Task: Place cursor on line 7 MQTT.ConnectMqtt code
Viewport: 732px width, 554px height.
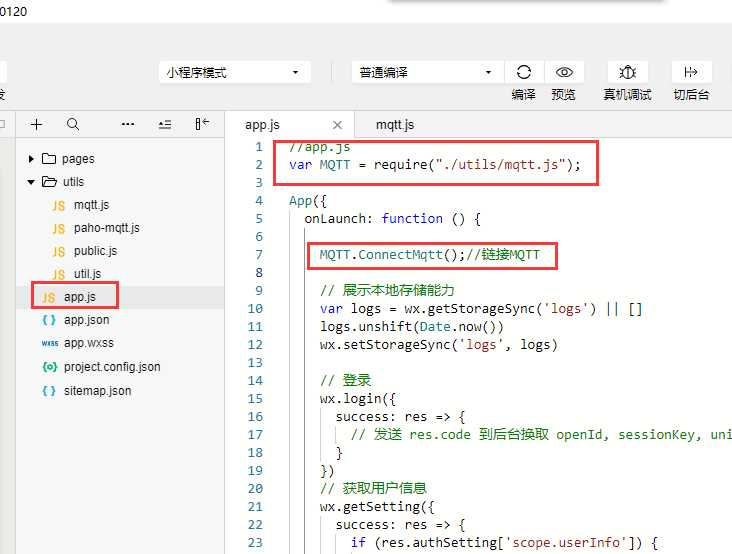Action: point(392,255)
